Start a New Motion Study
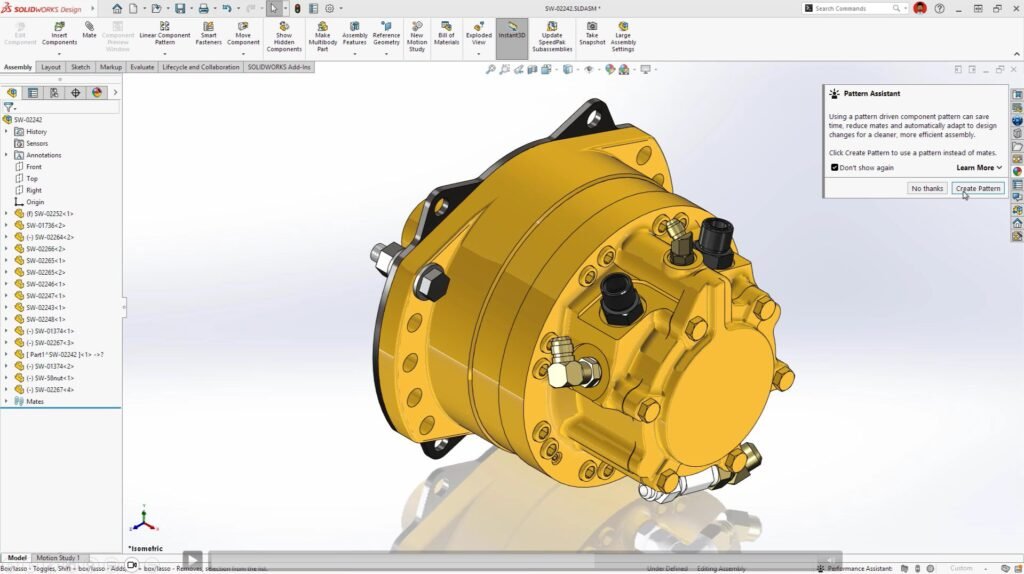Image resolution: width=1024 pixels, height=574 pixels. (x=417, y=37)
